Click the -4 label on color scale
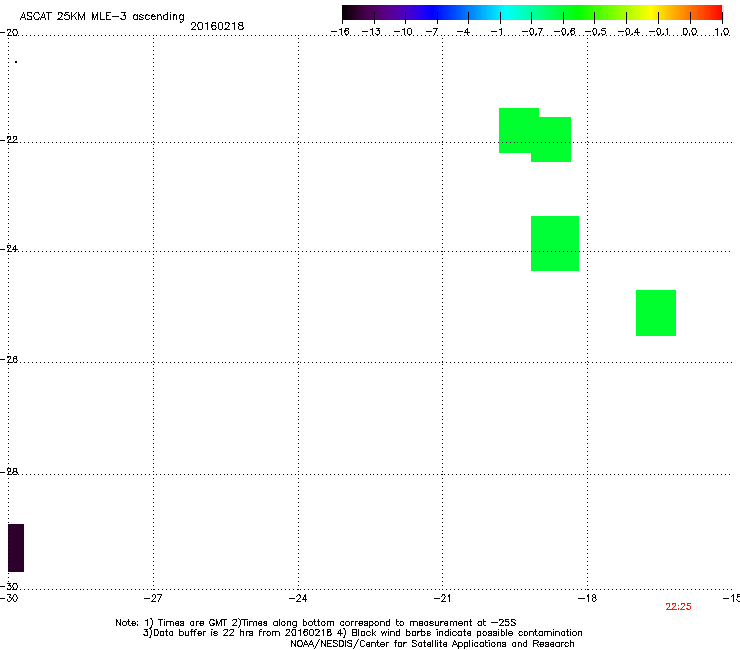Screen dimensions: 740x650 463,32
